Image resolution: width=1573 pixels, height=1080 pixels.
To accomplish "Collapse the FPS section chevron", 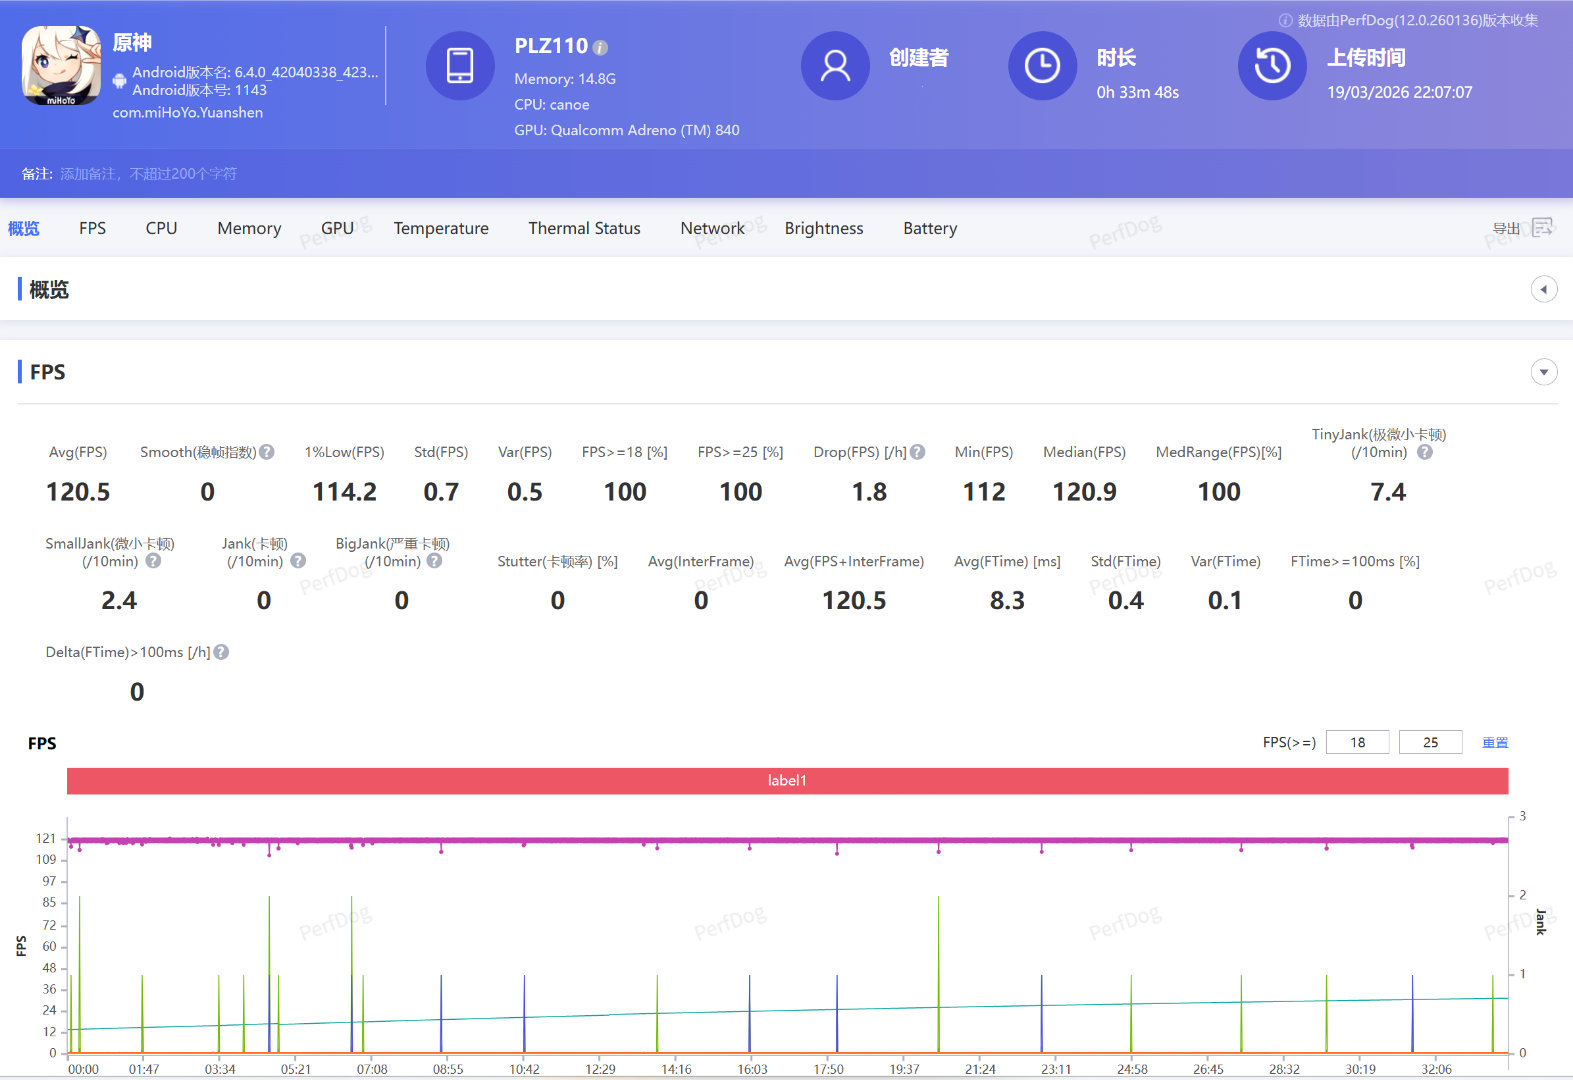I will coord(1543,372).
